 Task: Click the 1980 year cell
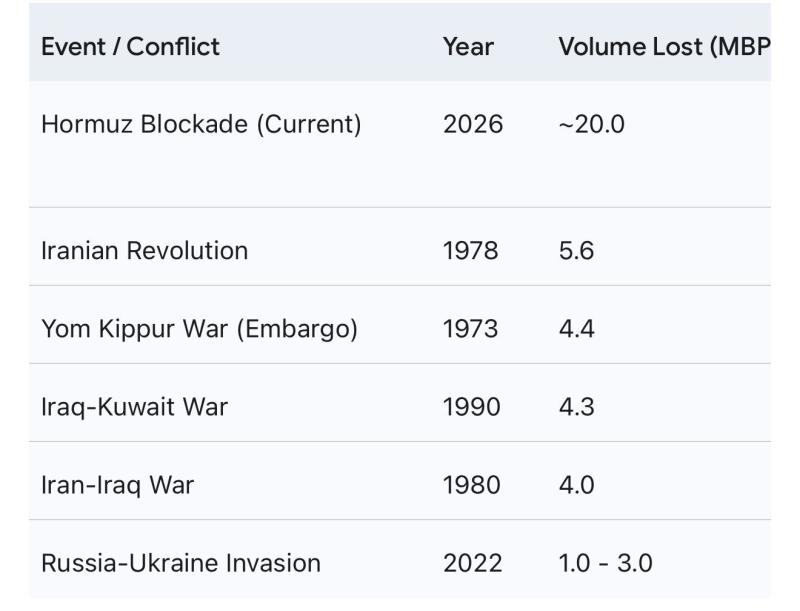(x=471, y=485)
